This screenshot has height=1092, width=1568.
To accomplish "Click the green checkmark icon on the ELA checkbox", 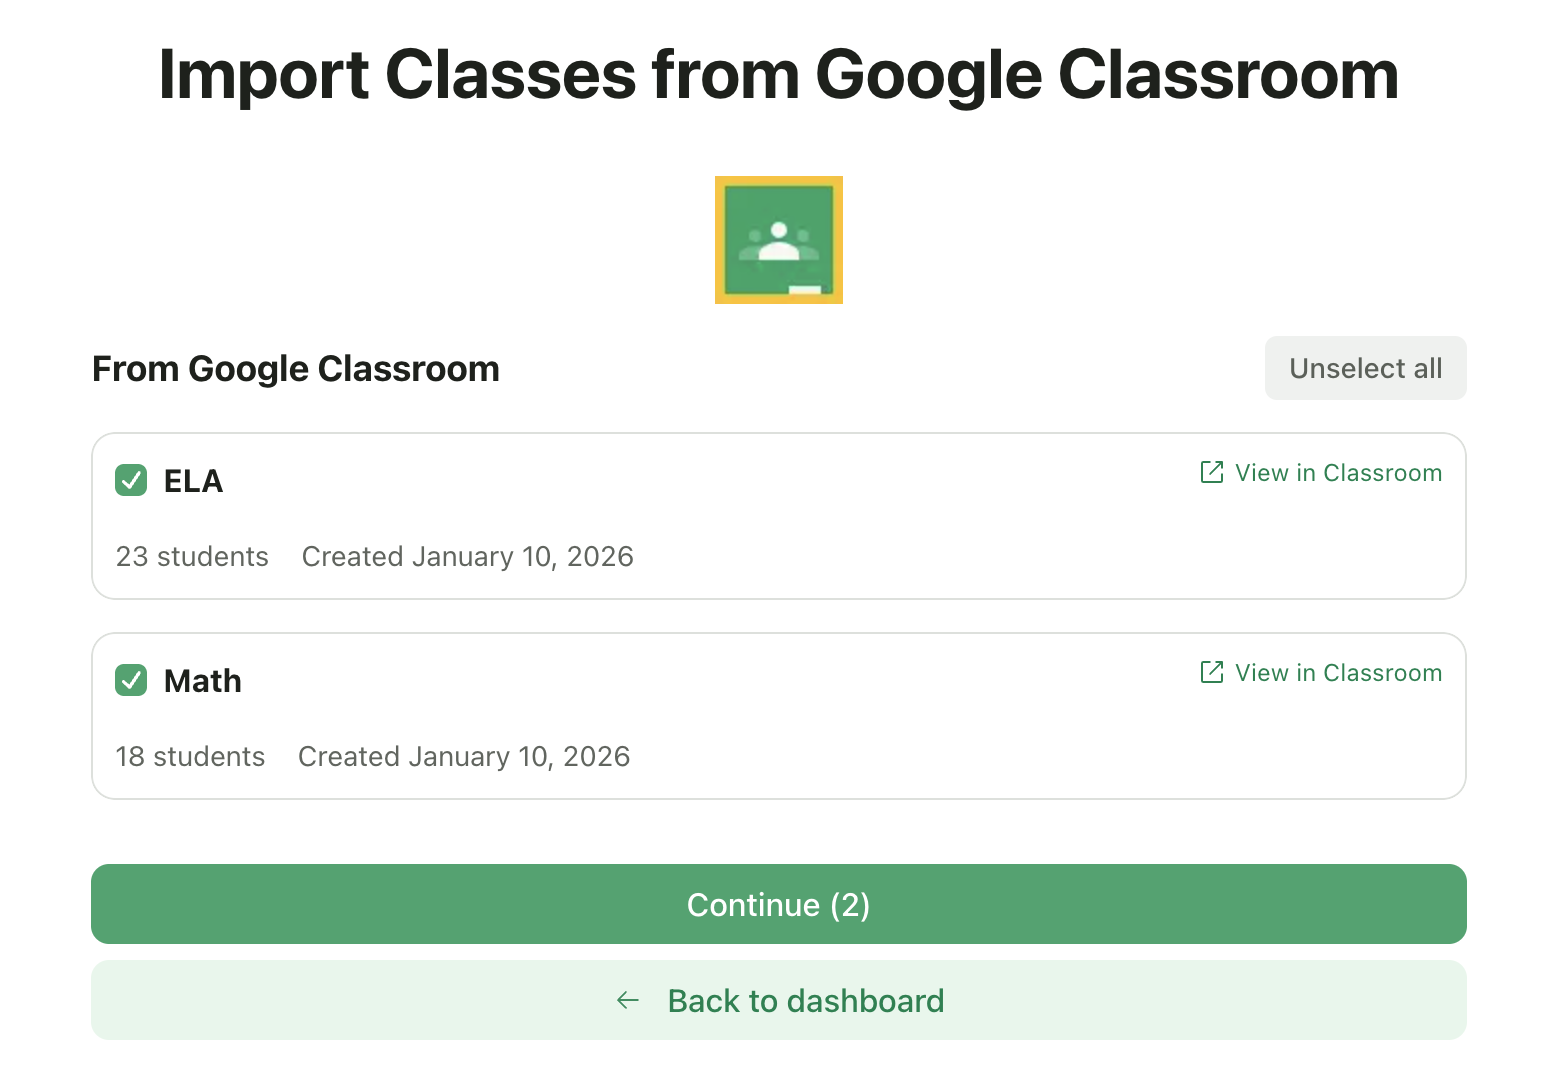I will pyautogui.click(x=131, y=481).
